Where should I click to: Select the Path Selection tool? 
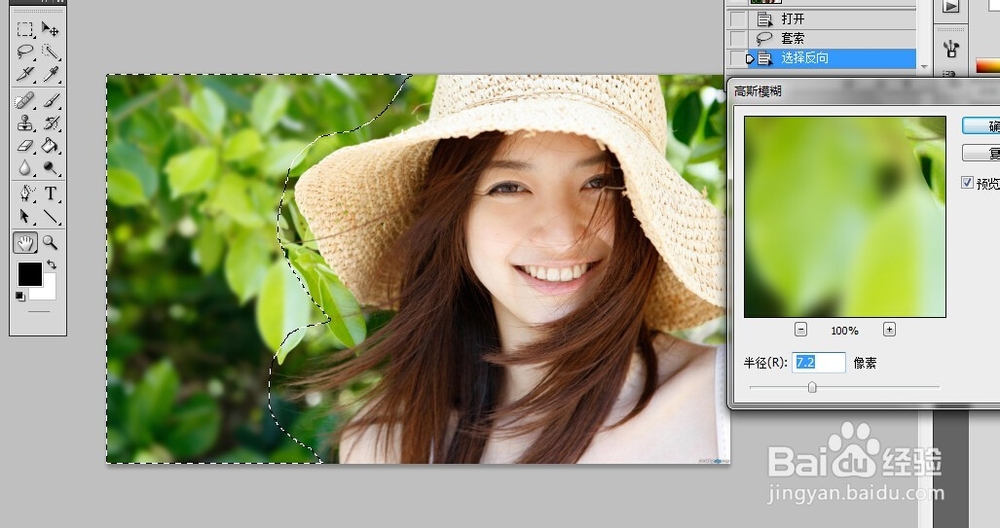(25, 217)
